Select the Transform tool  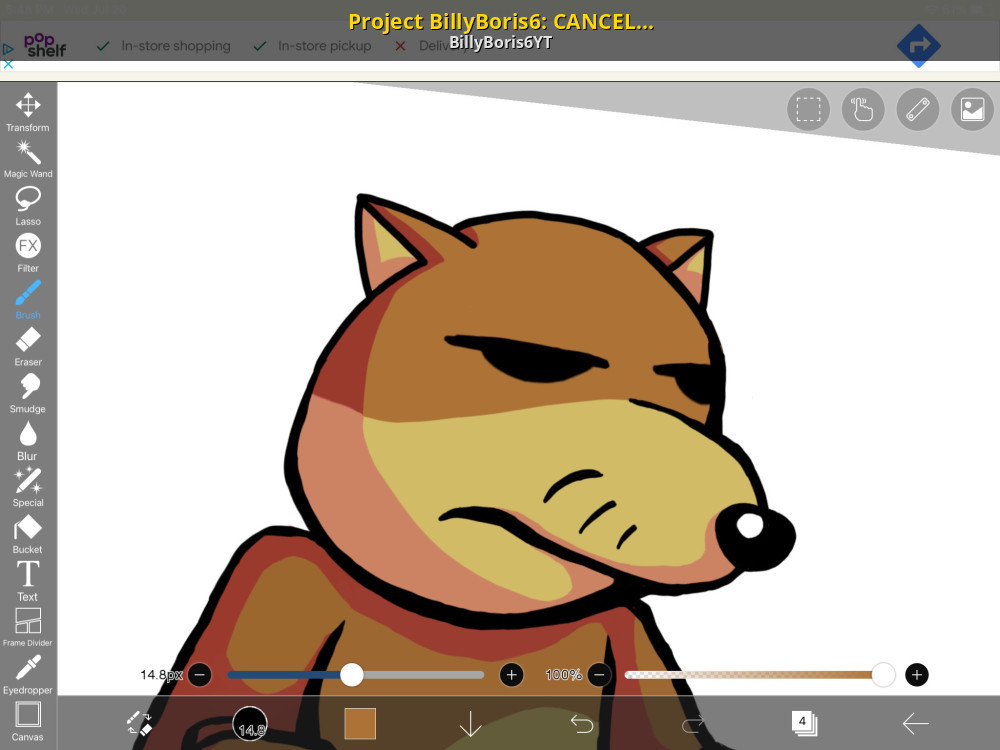(28, 112)
